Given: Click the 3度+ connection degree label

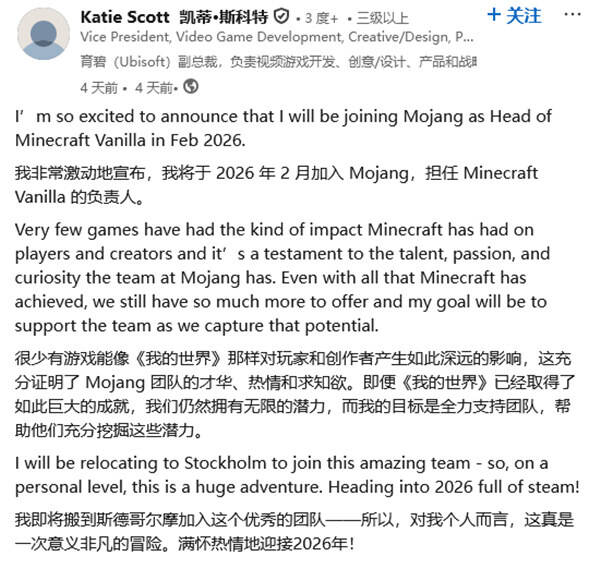Looking at the screenshot, I should point(320,18).
